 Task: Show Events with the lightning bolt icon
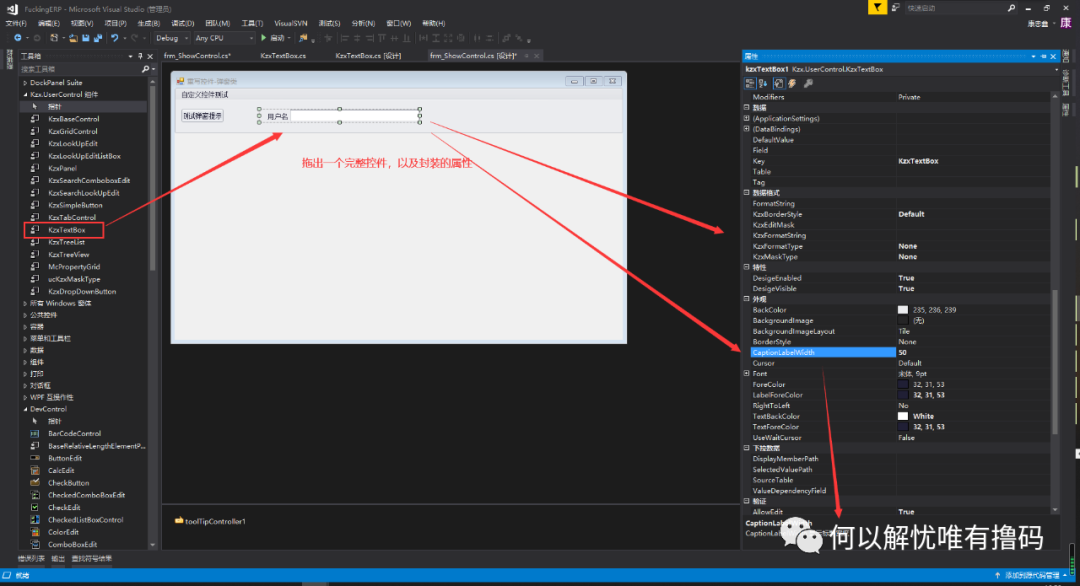click(x=792, y=83)
